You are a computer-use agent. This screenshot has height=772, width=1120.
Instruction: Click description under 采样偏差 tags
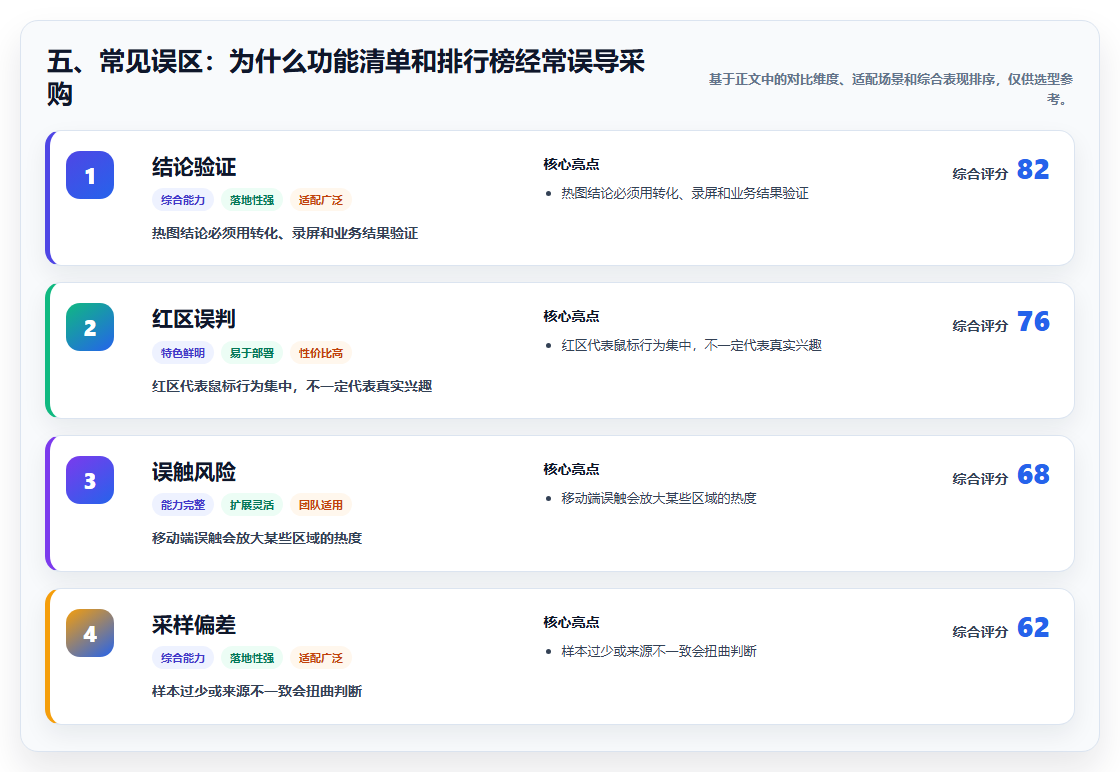(256, 691)
